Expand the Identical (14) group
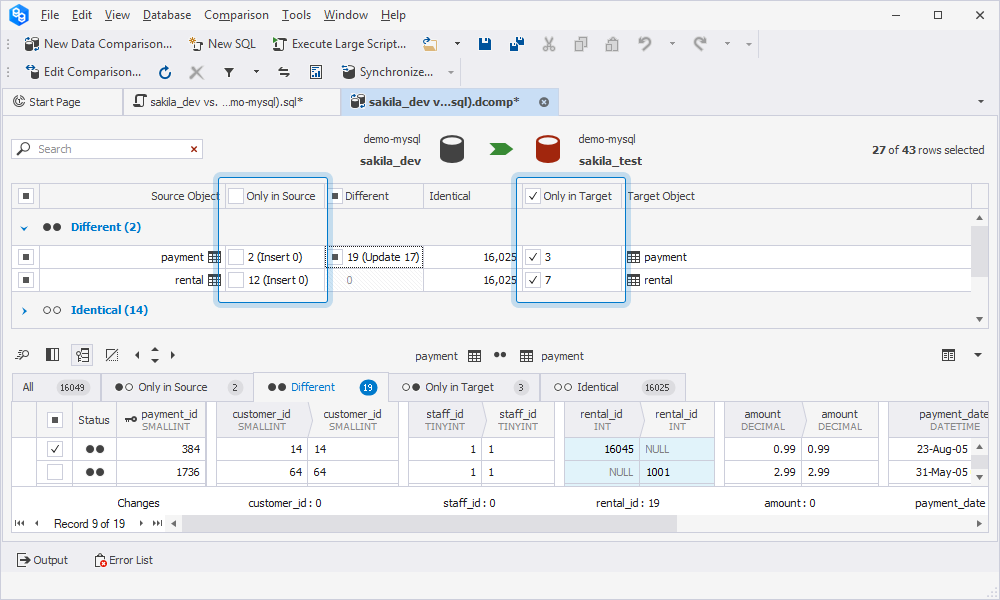Image resolution: width=1000 pixels, height=600 pixels. coord(25,311)
